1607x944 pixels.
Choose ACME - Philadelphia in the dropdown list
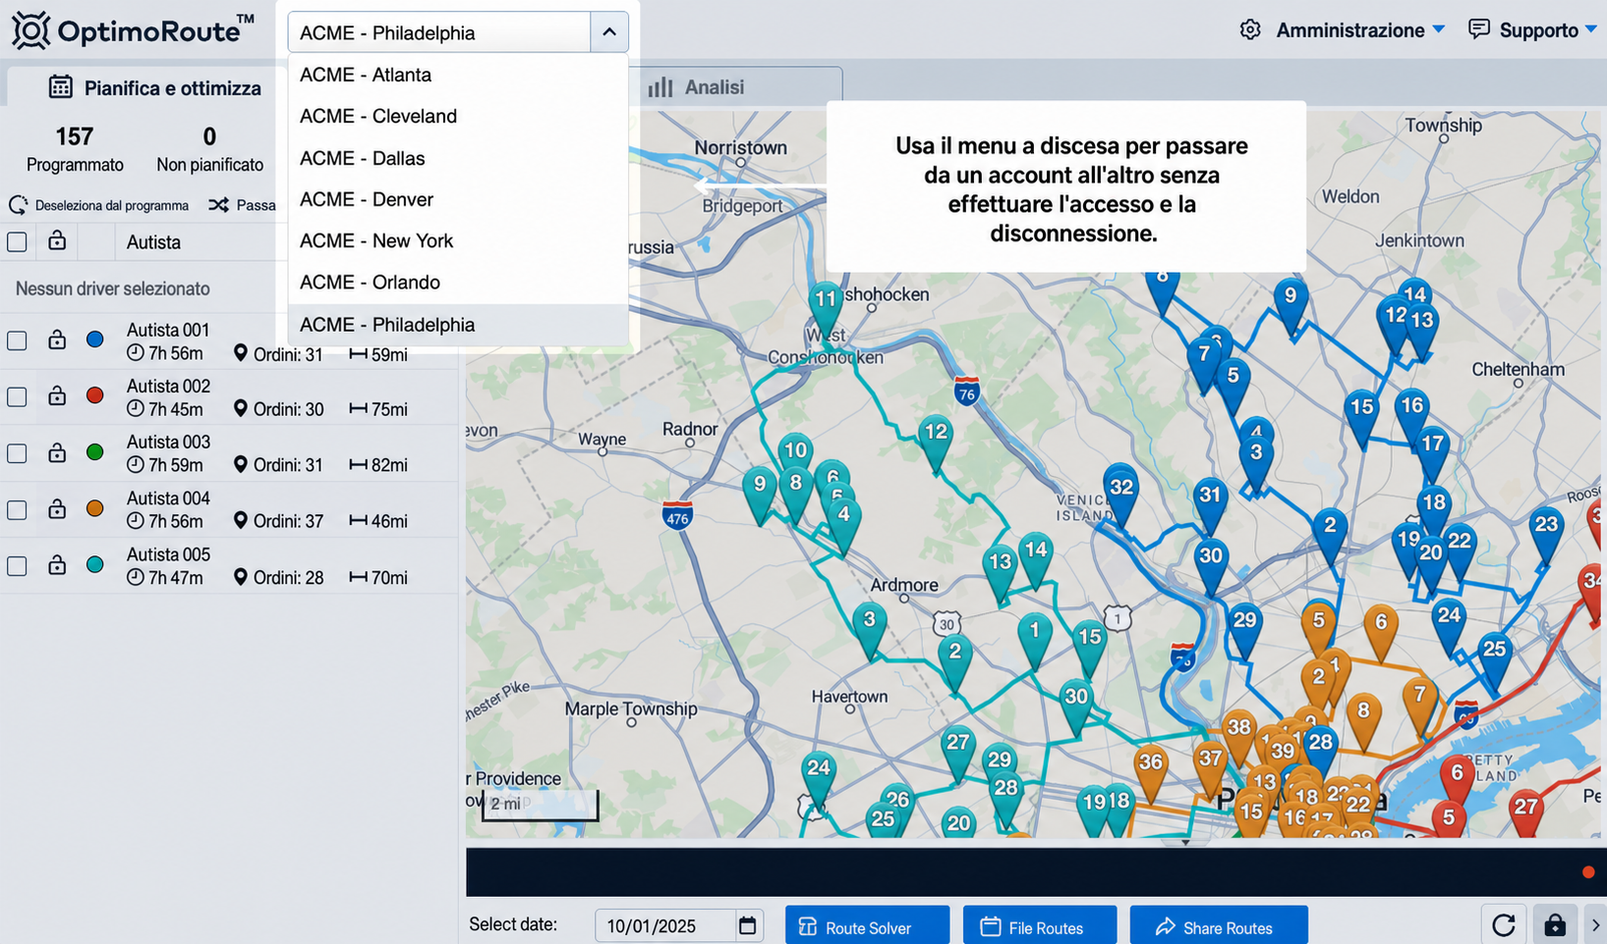tap(458, 325)
